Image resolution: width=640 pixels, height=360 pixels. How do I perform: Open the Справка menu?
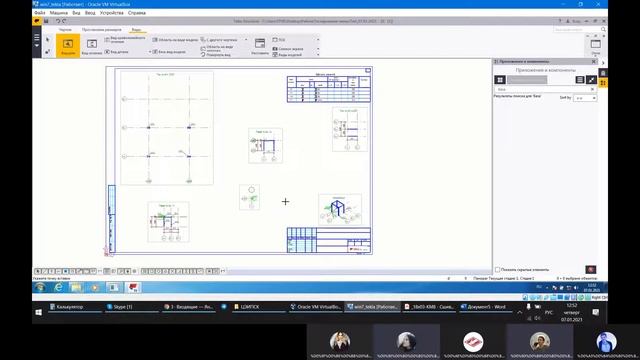(137, 13)
